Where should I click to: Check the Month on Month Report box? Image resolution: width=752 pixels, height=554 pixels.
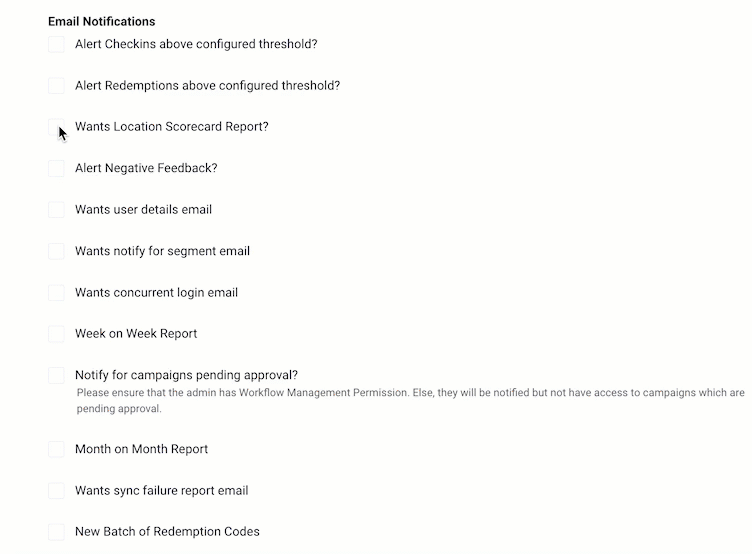(56, 449)
